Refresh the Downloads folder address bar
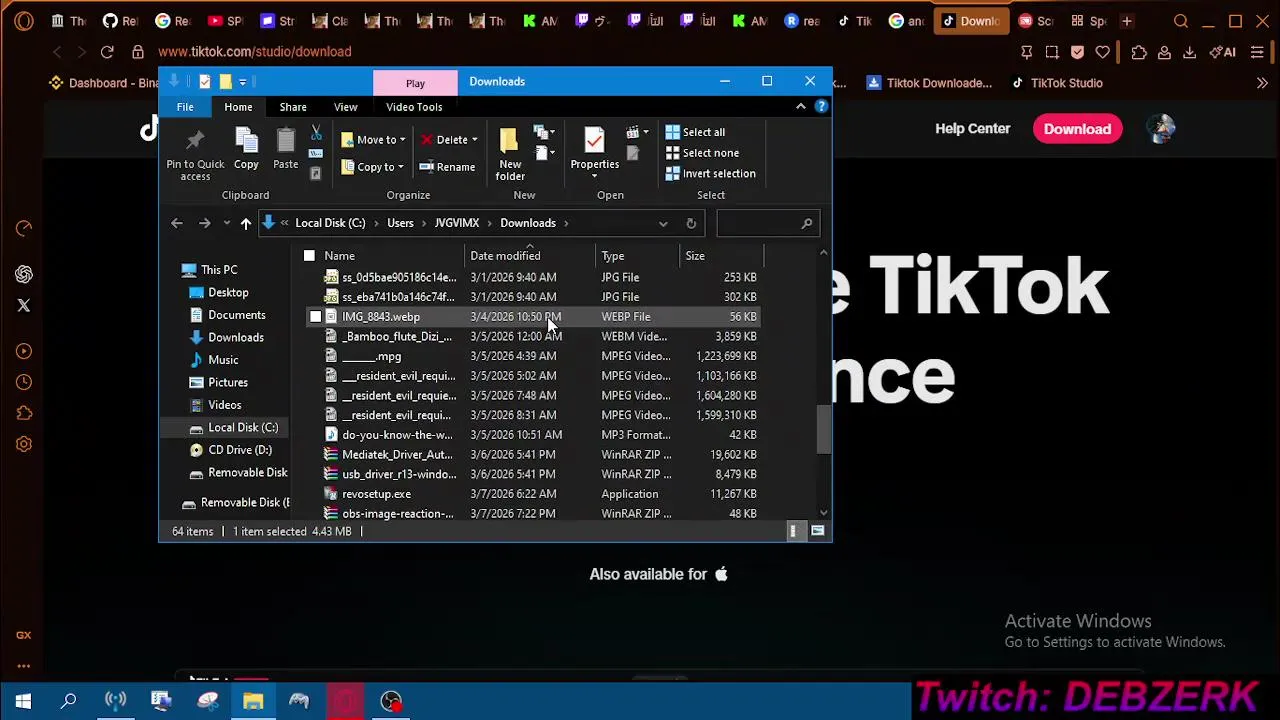1280x720 pixels. pyautogui.click(x=691, y=223)
